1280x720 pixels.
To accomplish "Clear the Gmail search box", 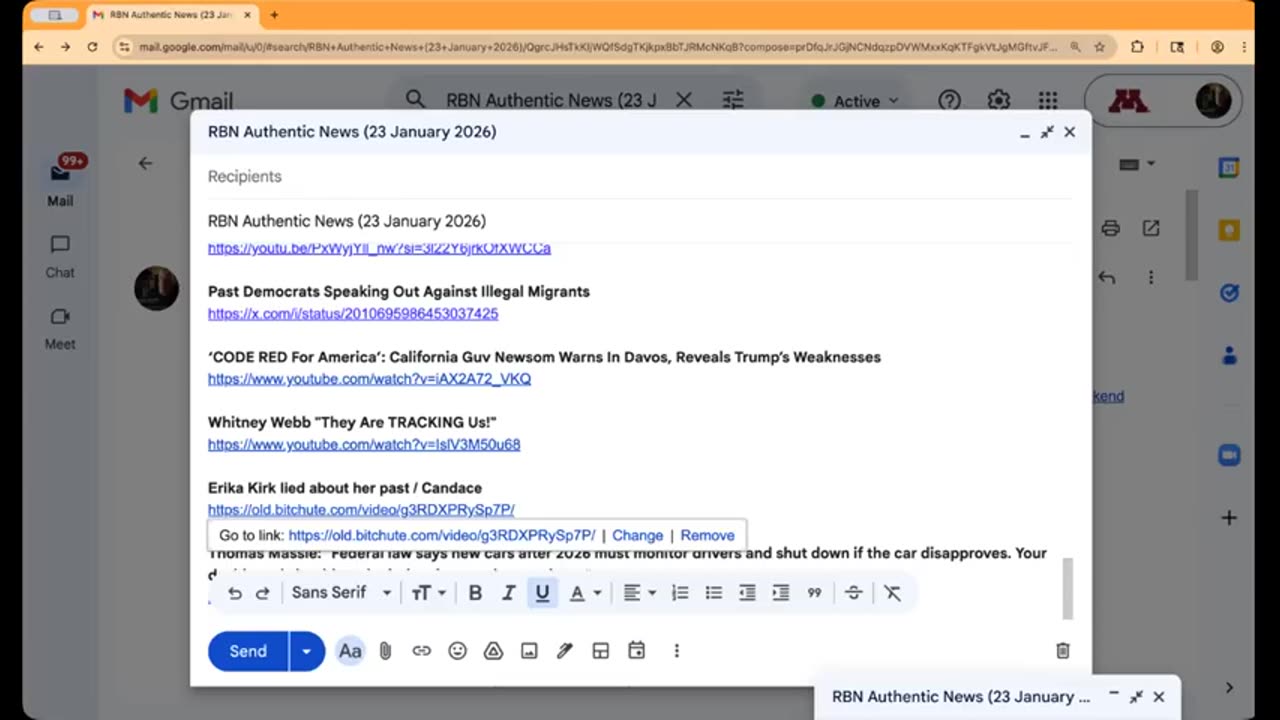I will (x=684, y=100).
